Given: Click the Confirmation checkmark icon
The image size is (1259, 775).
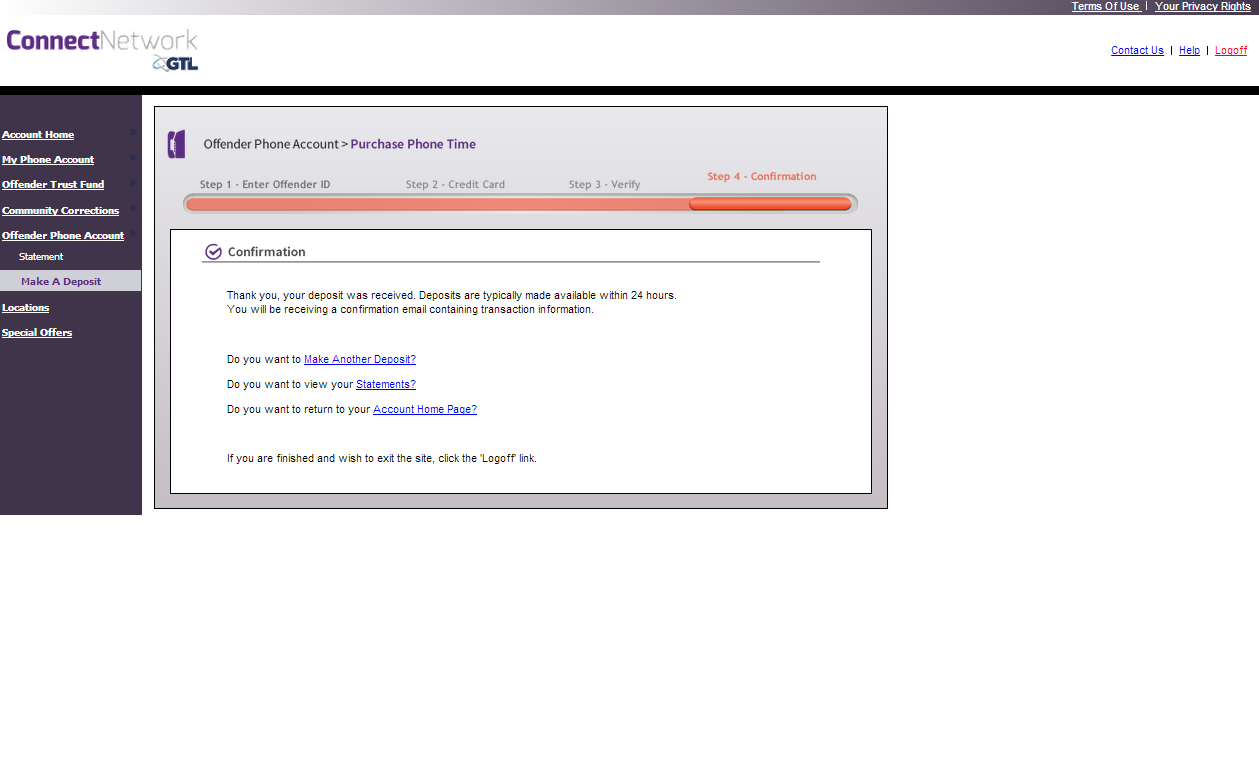Looking at the screenshot, I should (213, 252).
